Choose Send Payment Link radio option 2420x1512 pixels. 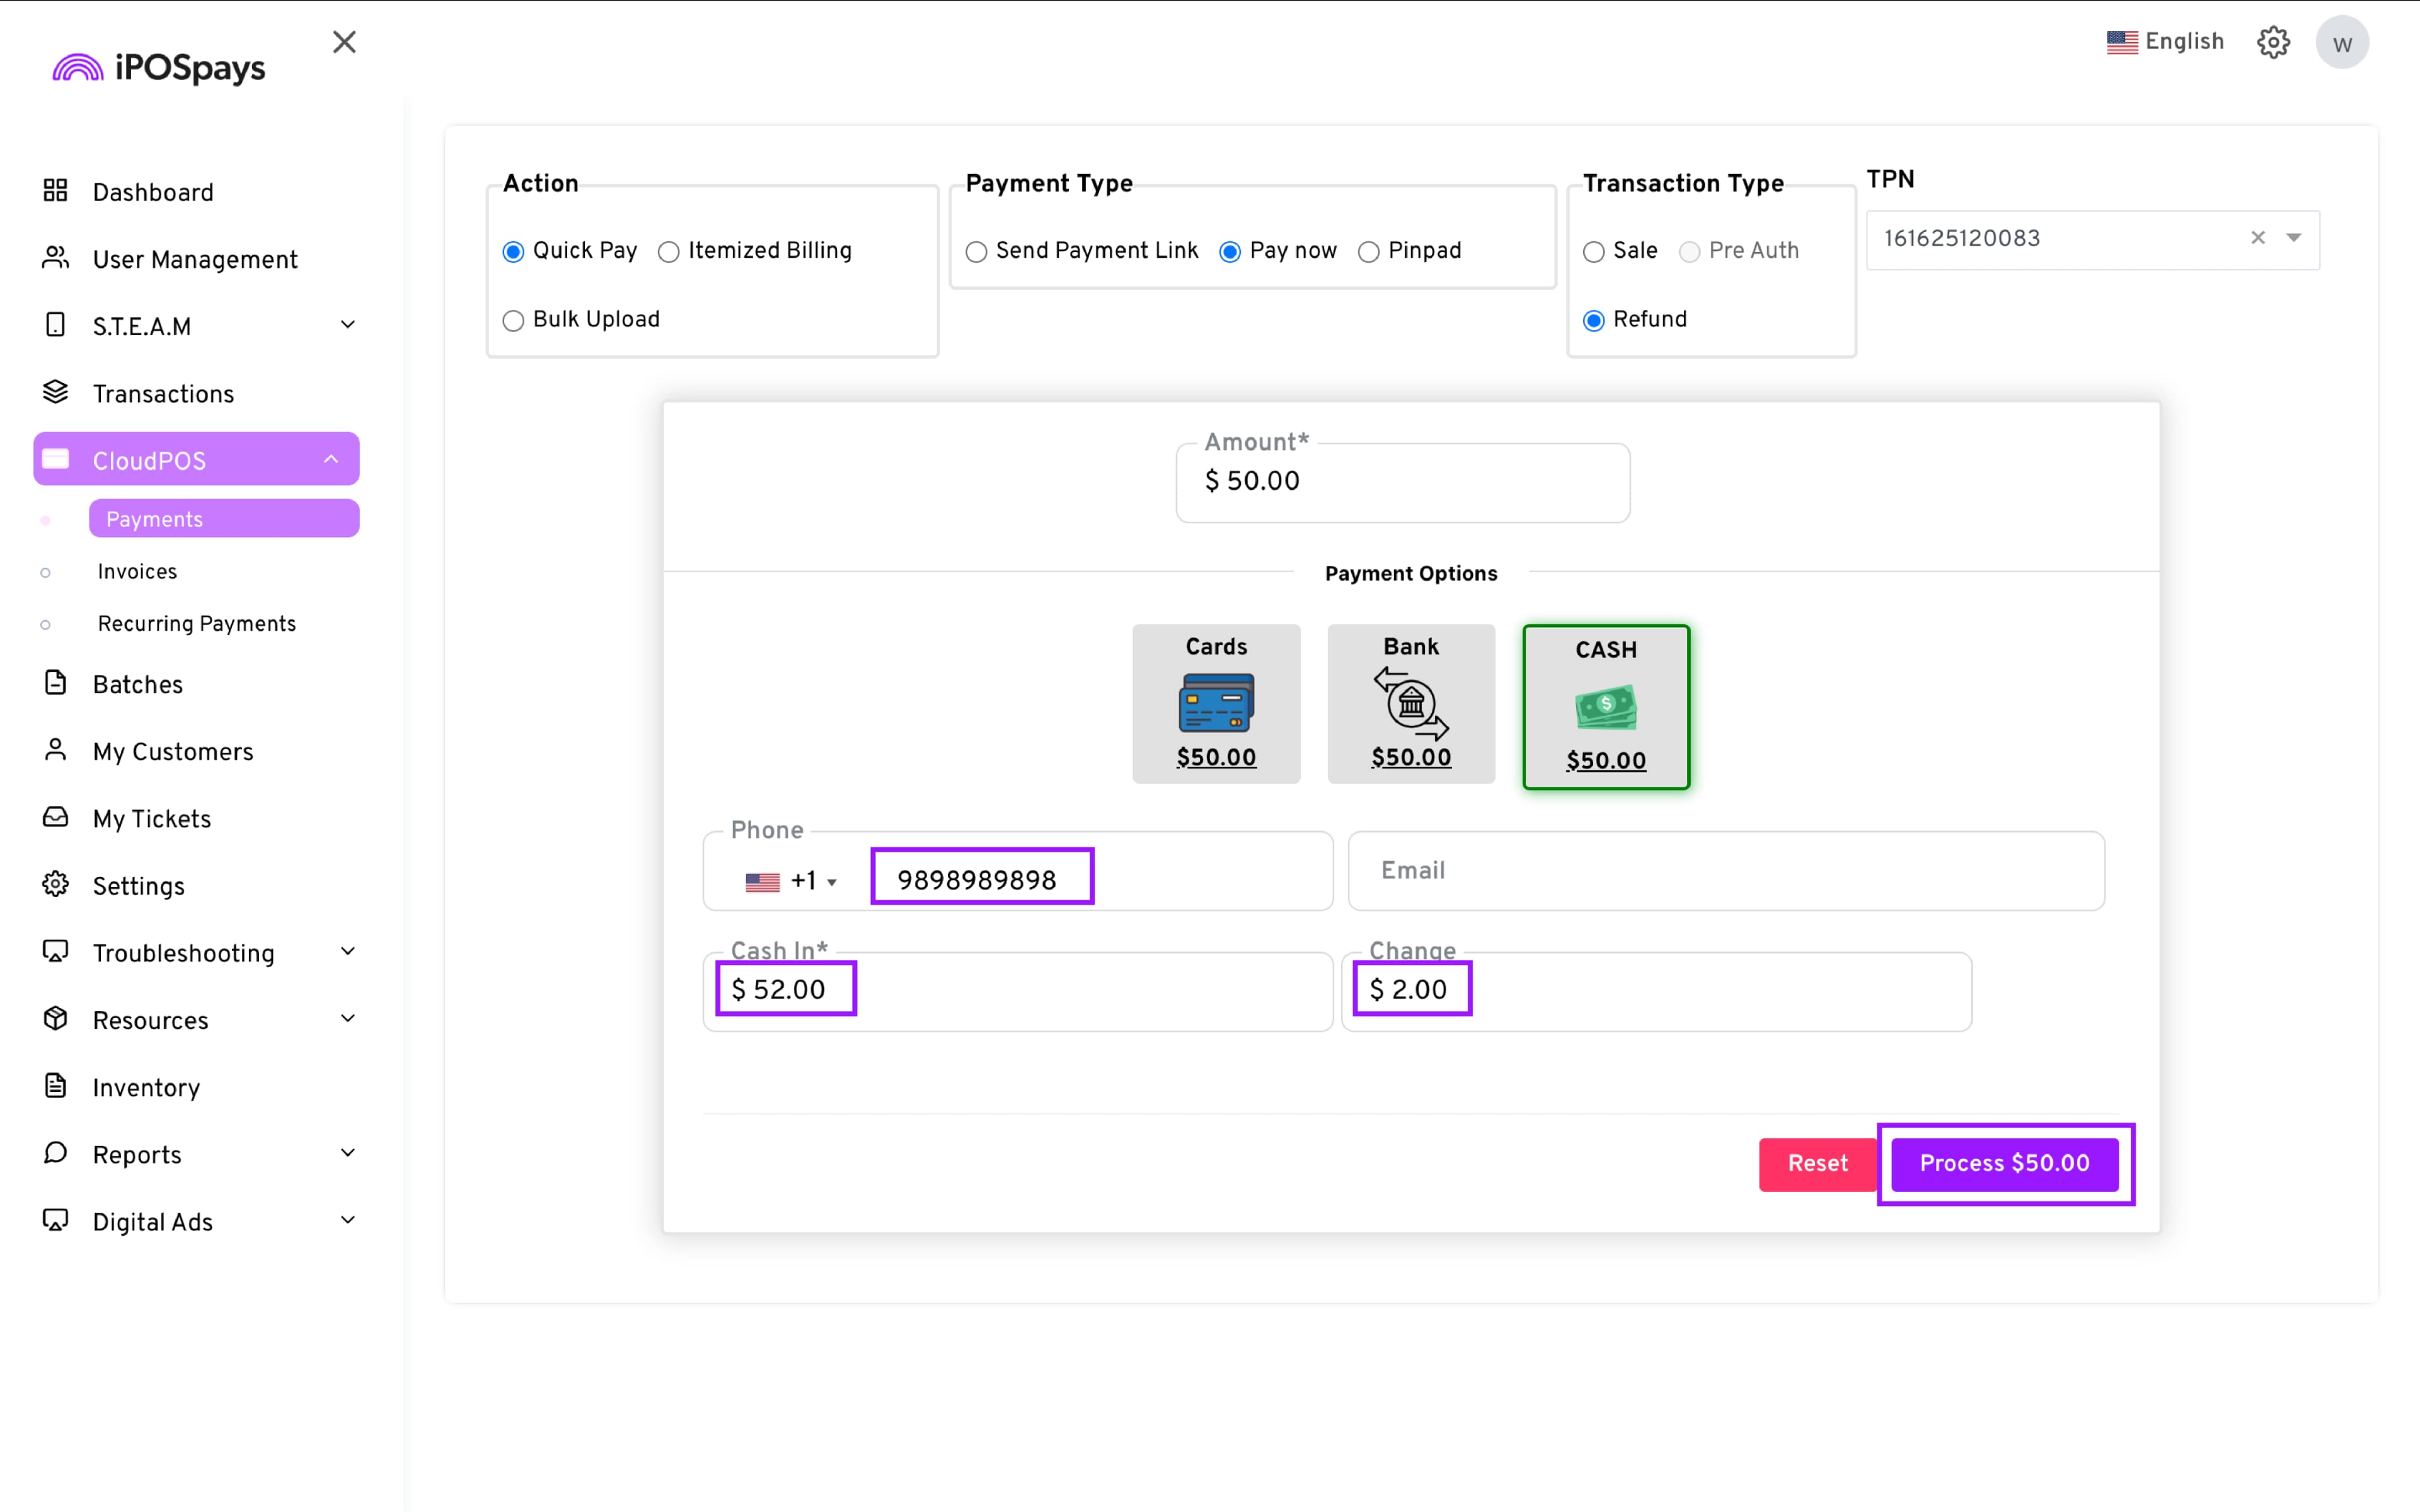976,252
